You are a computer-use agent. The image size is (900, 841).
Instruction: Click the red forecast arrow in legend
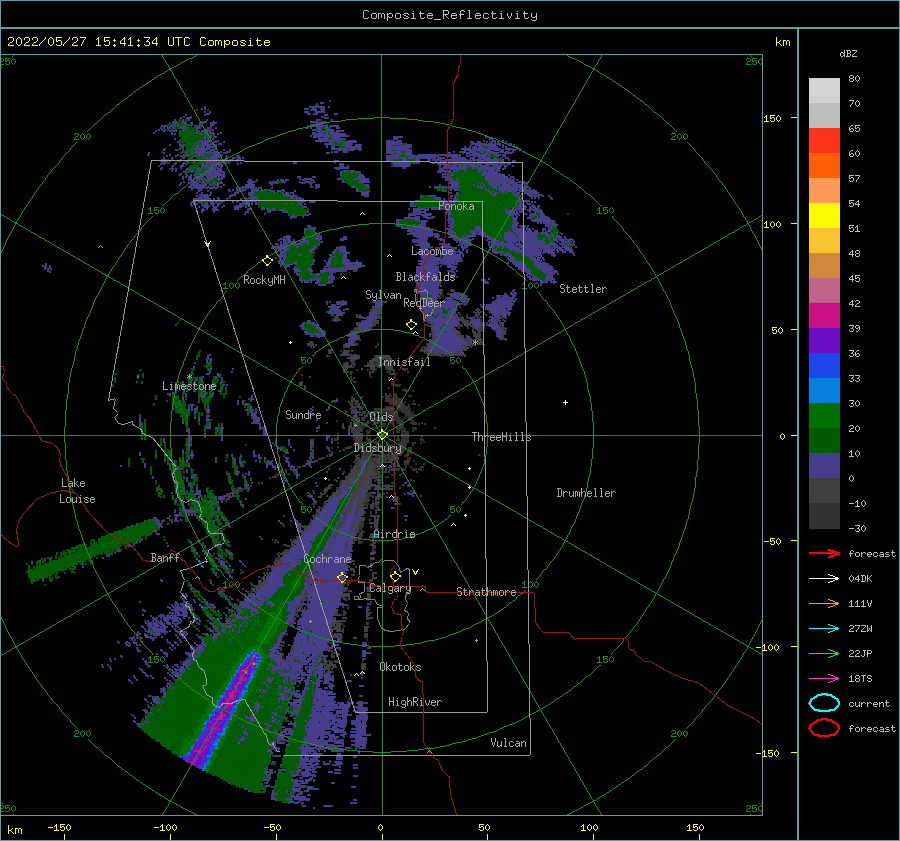[x=824, y=553]
